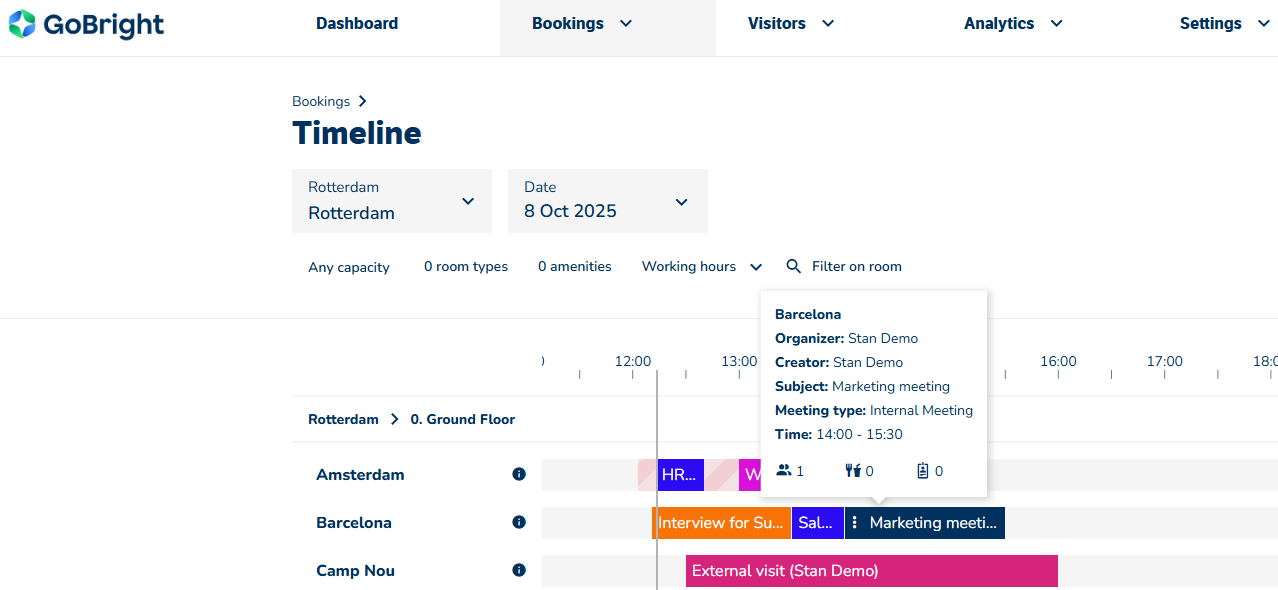Image resolution: width=1278 pixels, height=590 pixels.
Task: Open the Visitors menu
Action: (x=791, y=24)
